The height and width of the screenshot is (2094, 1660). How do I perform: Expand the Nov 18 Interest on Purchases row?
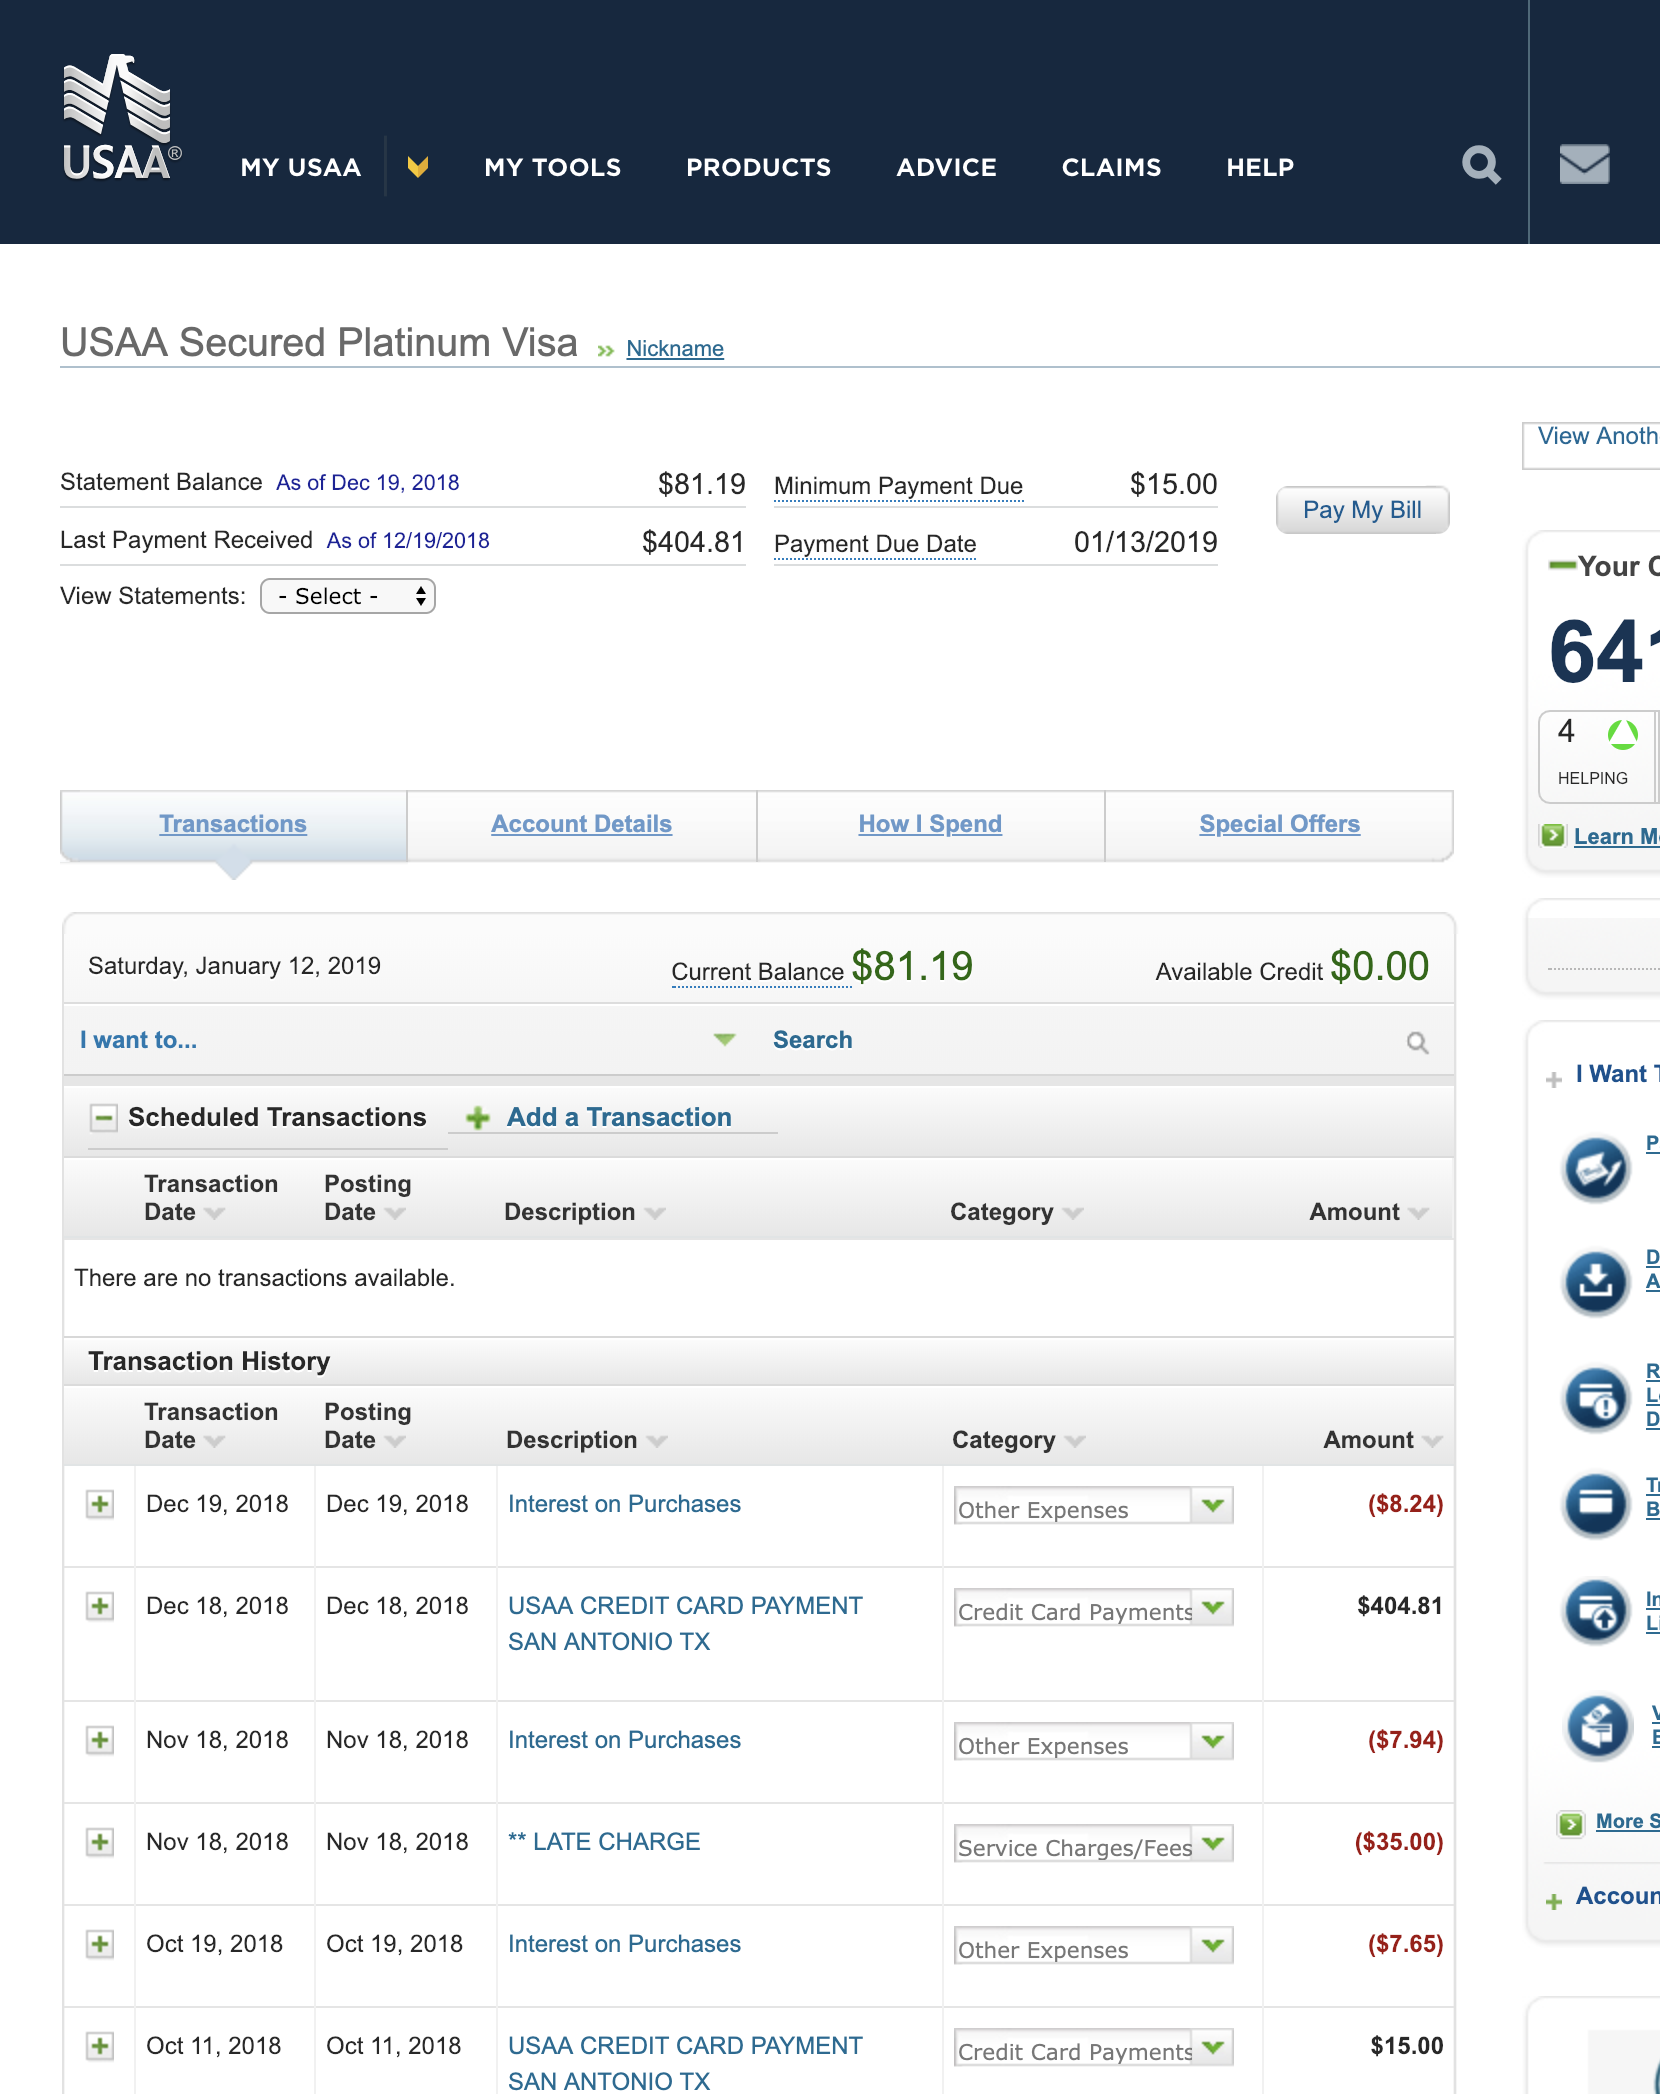pos(99,1740)
